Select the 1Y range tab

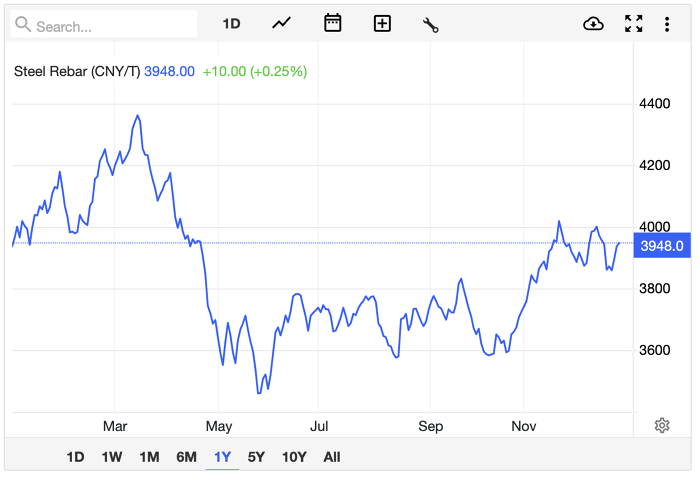click(x=222, y=457)
